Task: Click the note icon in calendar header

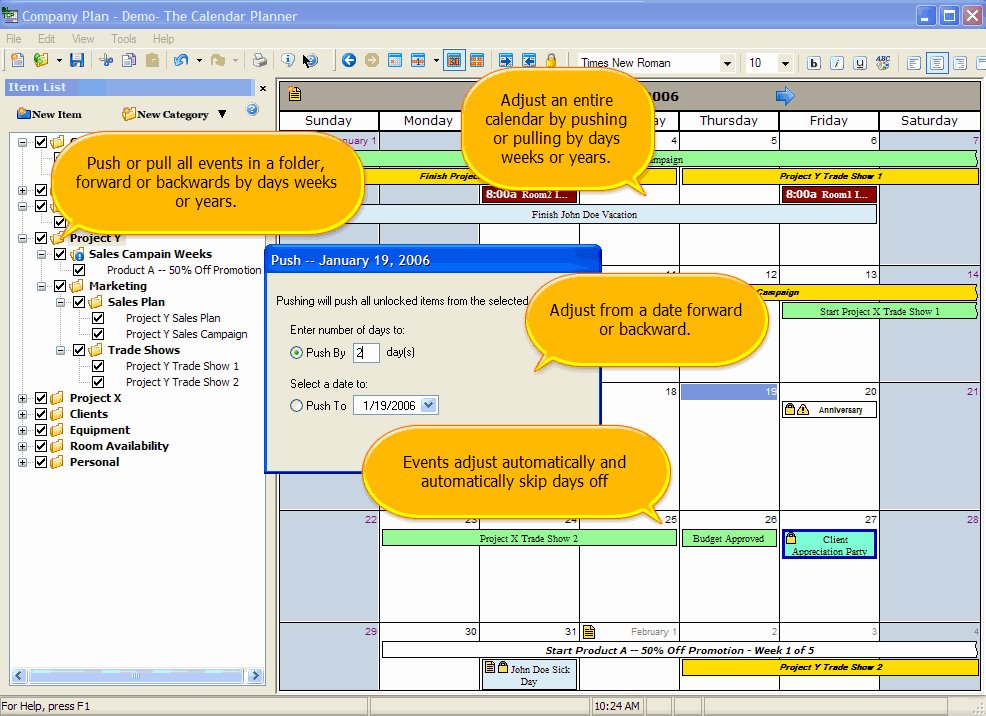Action: click(294, 94)
